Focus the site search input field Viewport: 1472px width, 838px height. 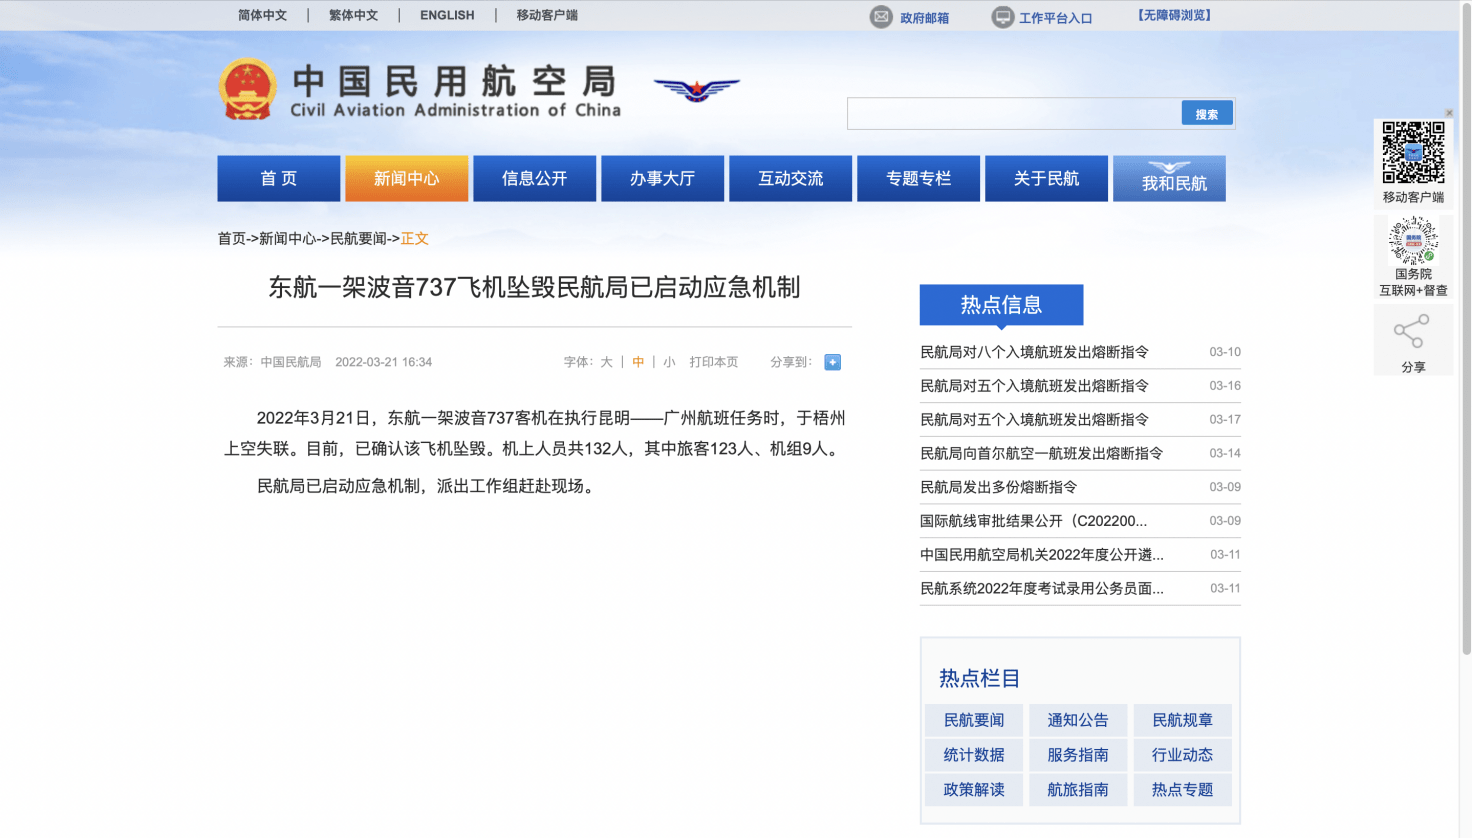point(1014,114)
